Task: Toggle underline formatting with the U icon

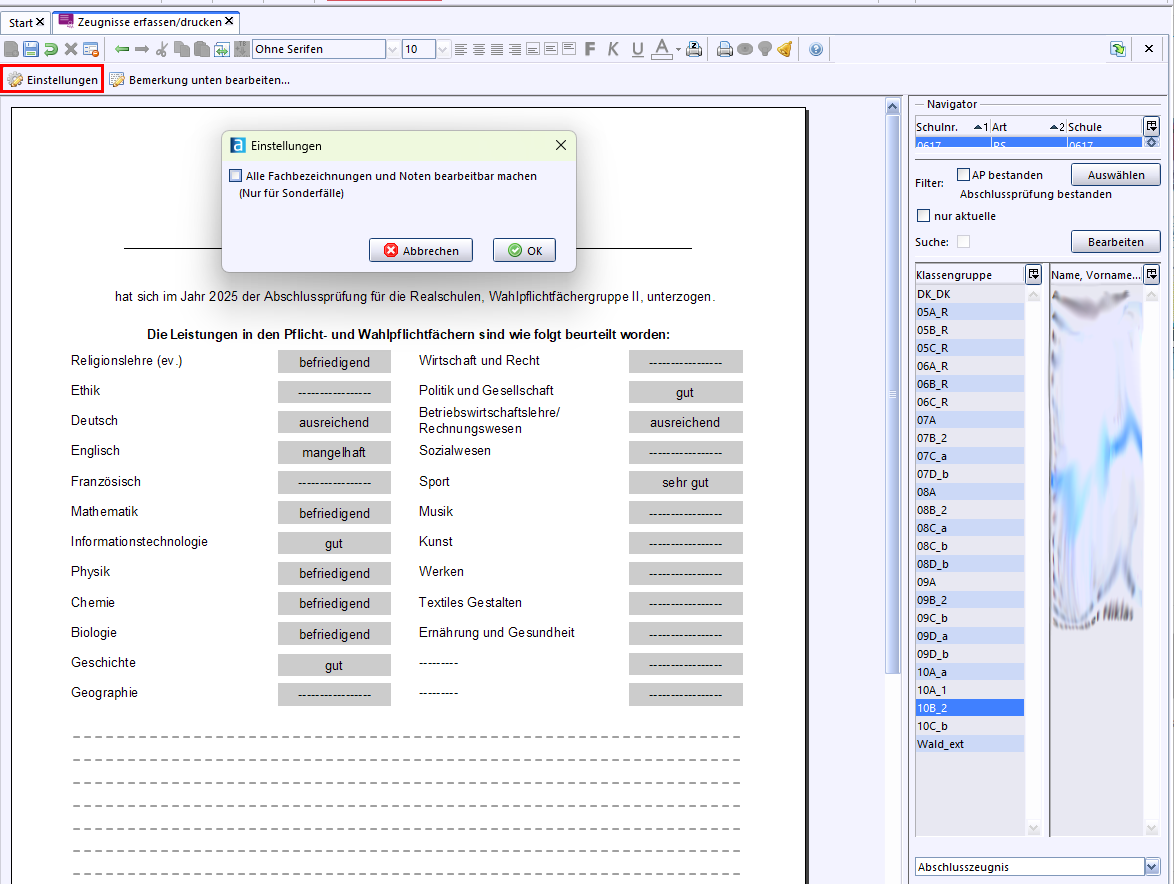Action: 637,49
